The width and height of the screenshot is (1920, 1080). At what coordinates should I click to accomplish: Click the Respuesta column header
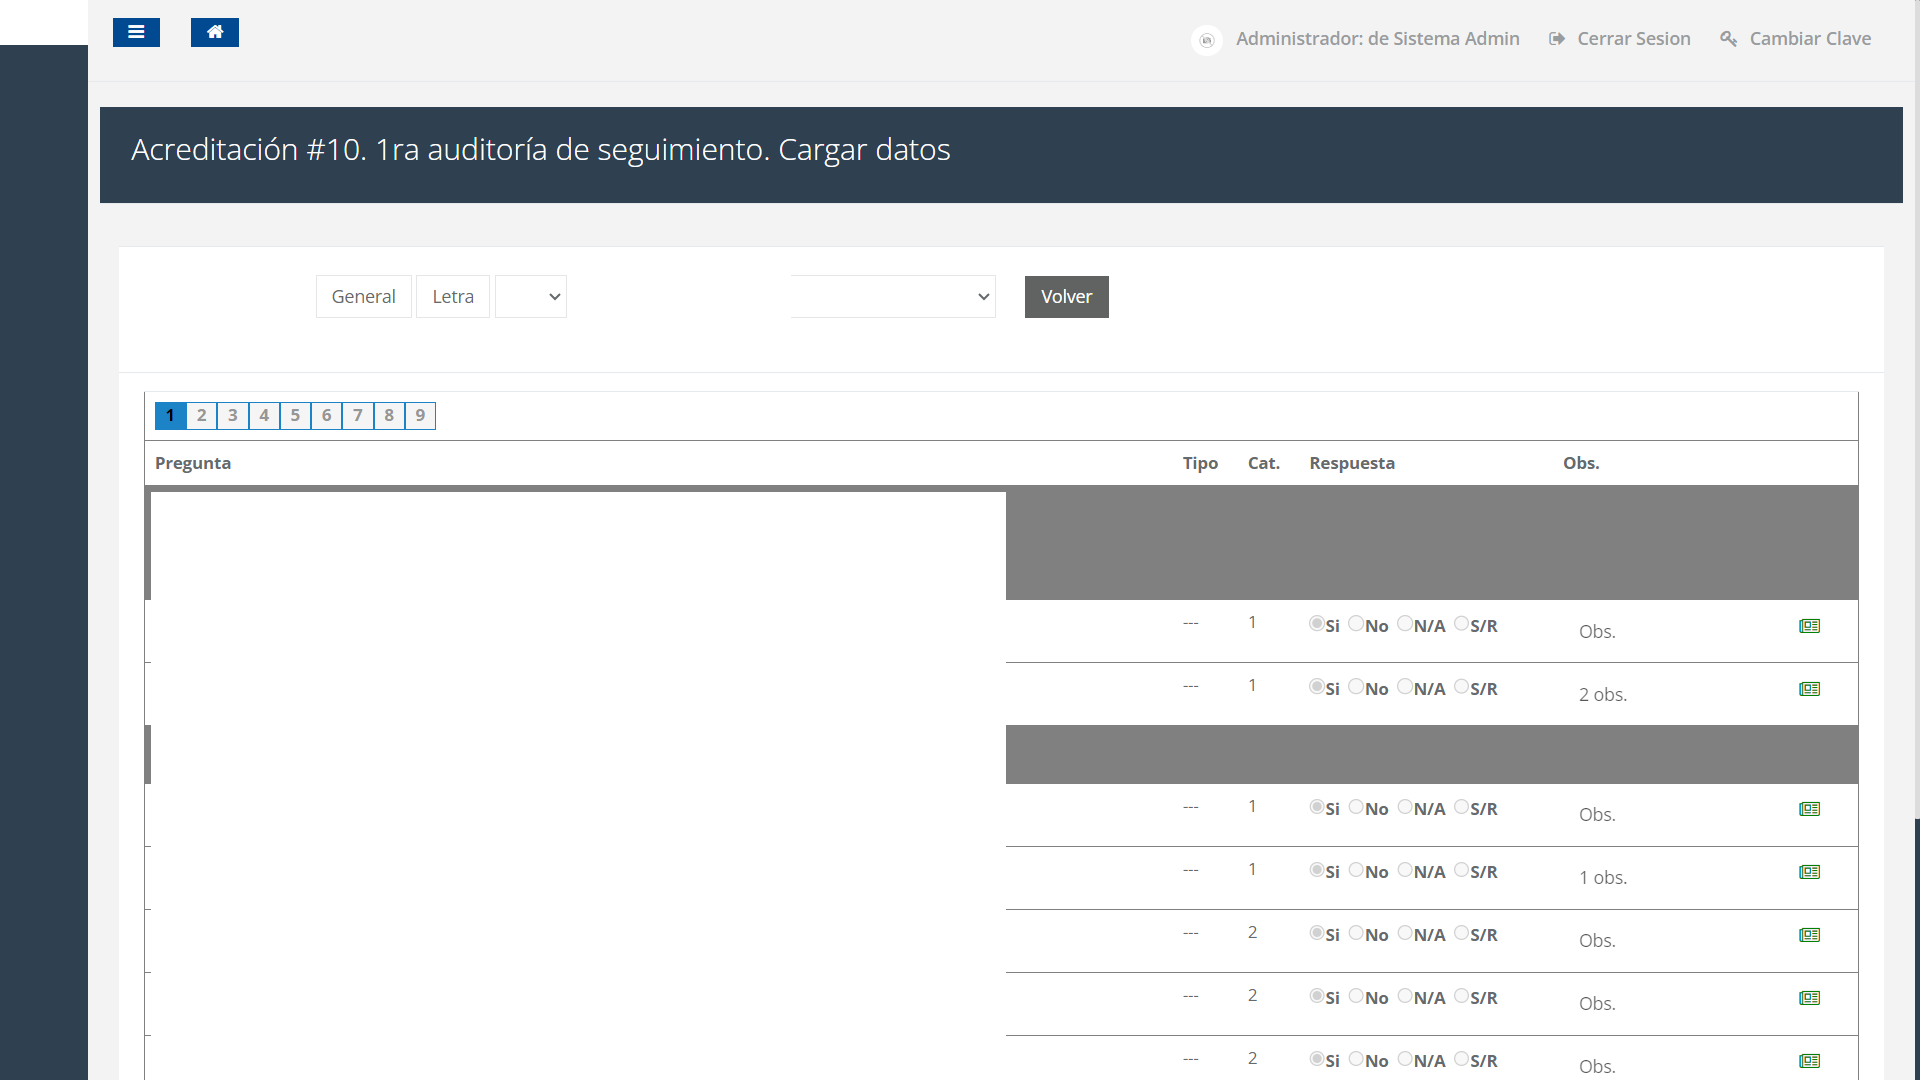[1352, 463]
